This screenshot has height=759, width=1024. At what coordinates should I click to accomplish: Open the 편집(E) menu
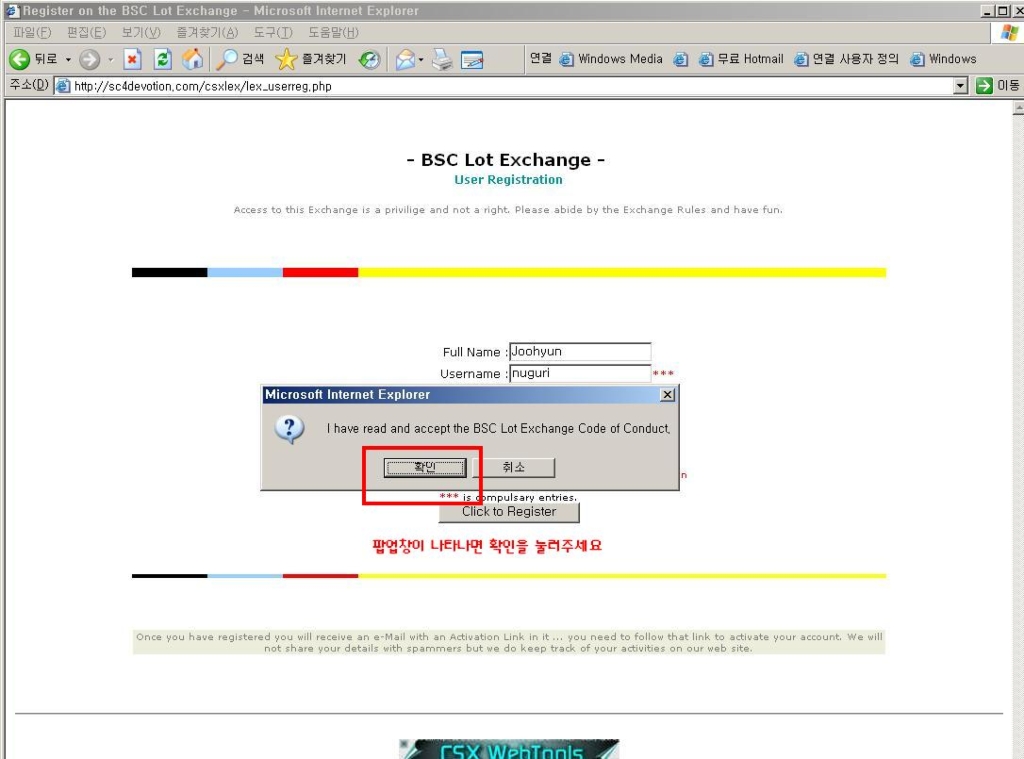click(x=86, y=32)
